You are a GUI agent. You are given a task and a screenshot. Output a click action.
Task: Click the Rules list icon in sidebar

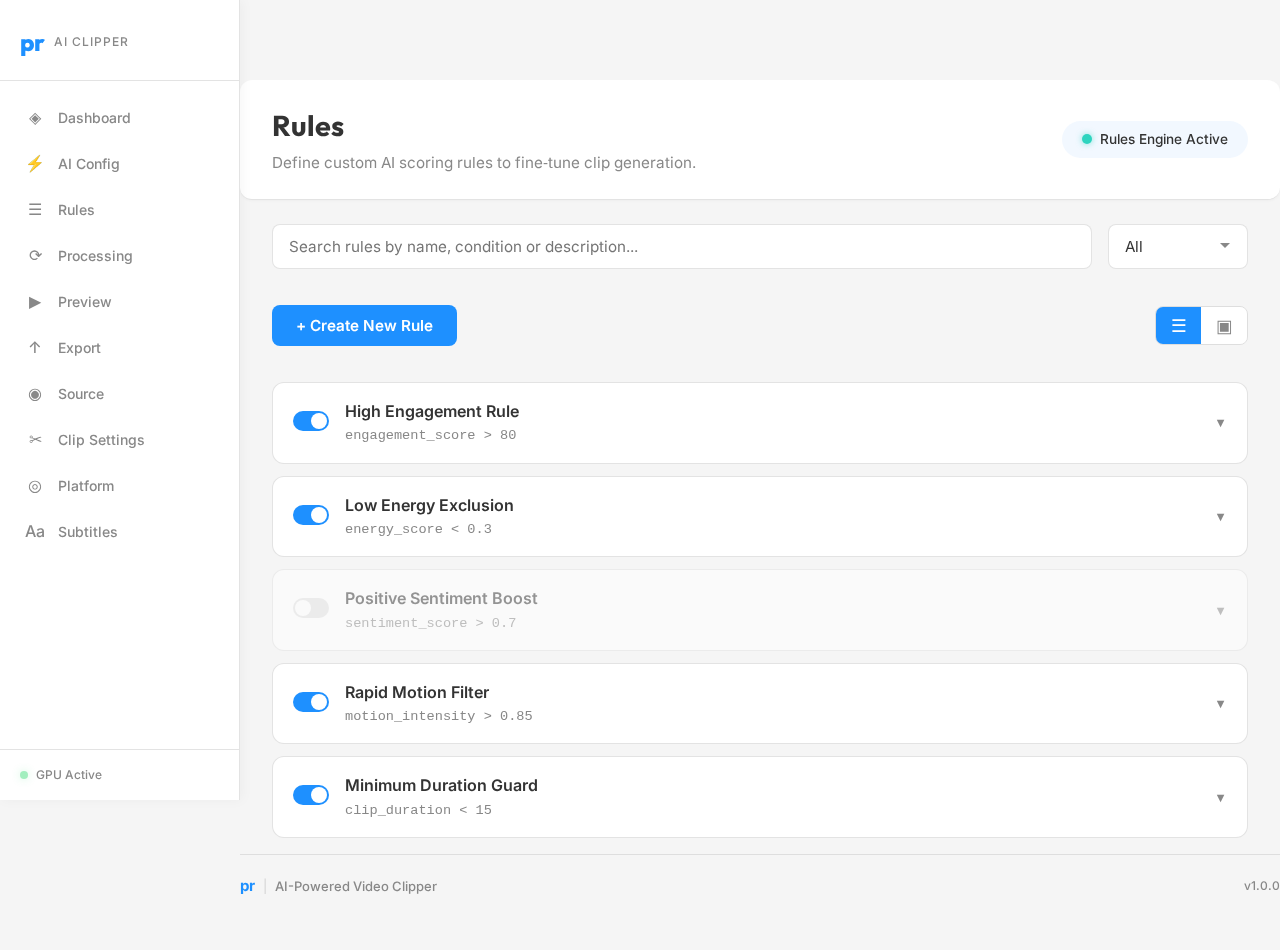[x=35, y=210]
